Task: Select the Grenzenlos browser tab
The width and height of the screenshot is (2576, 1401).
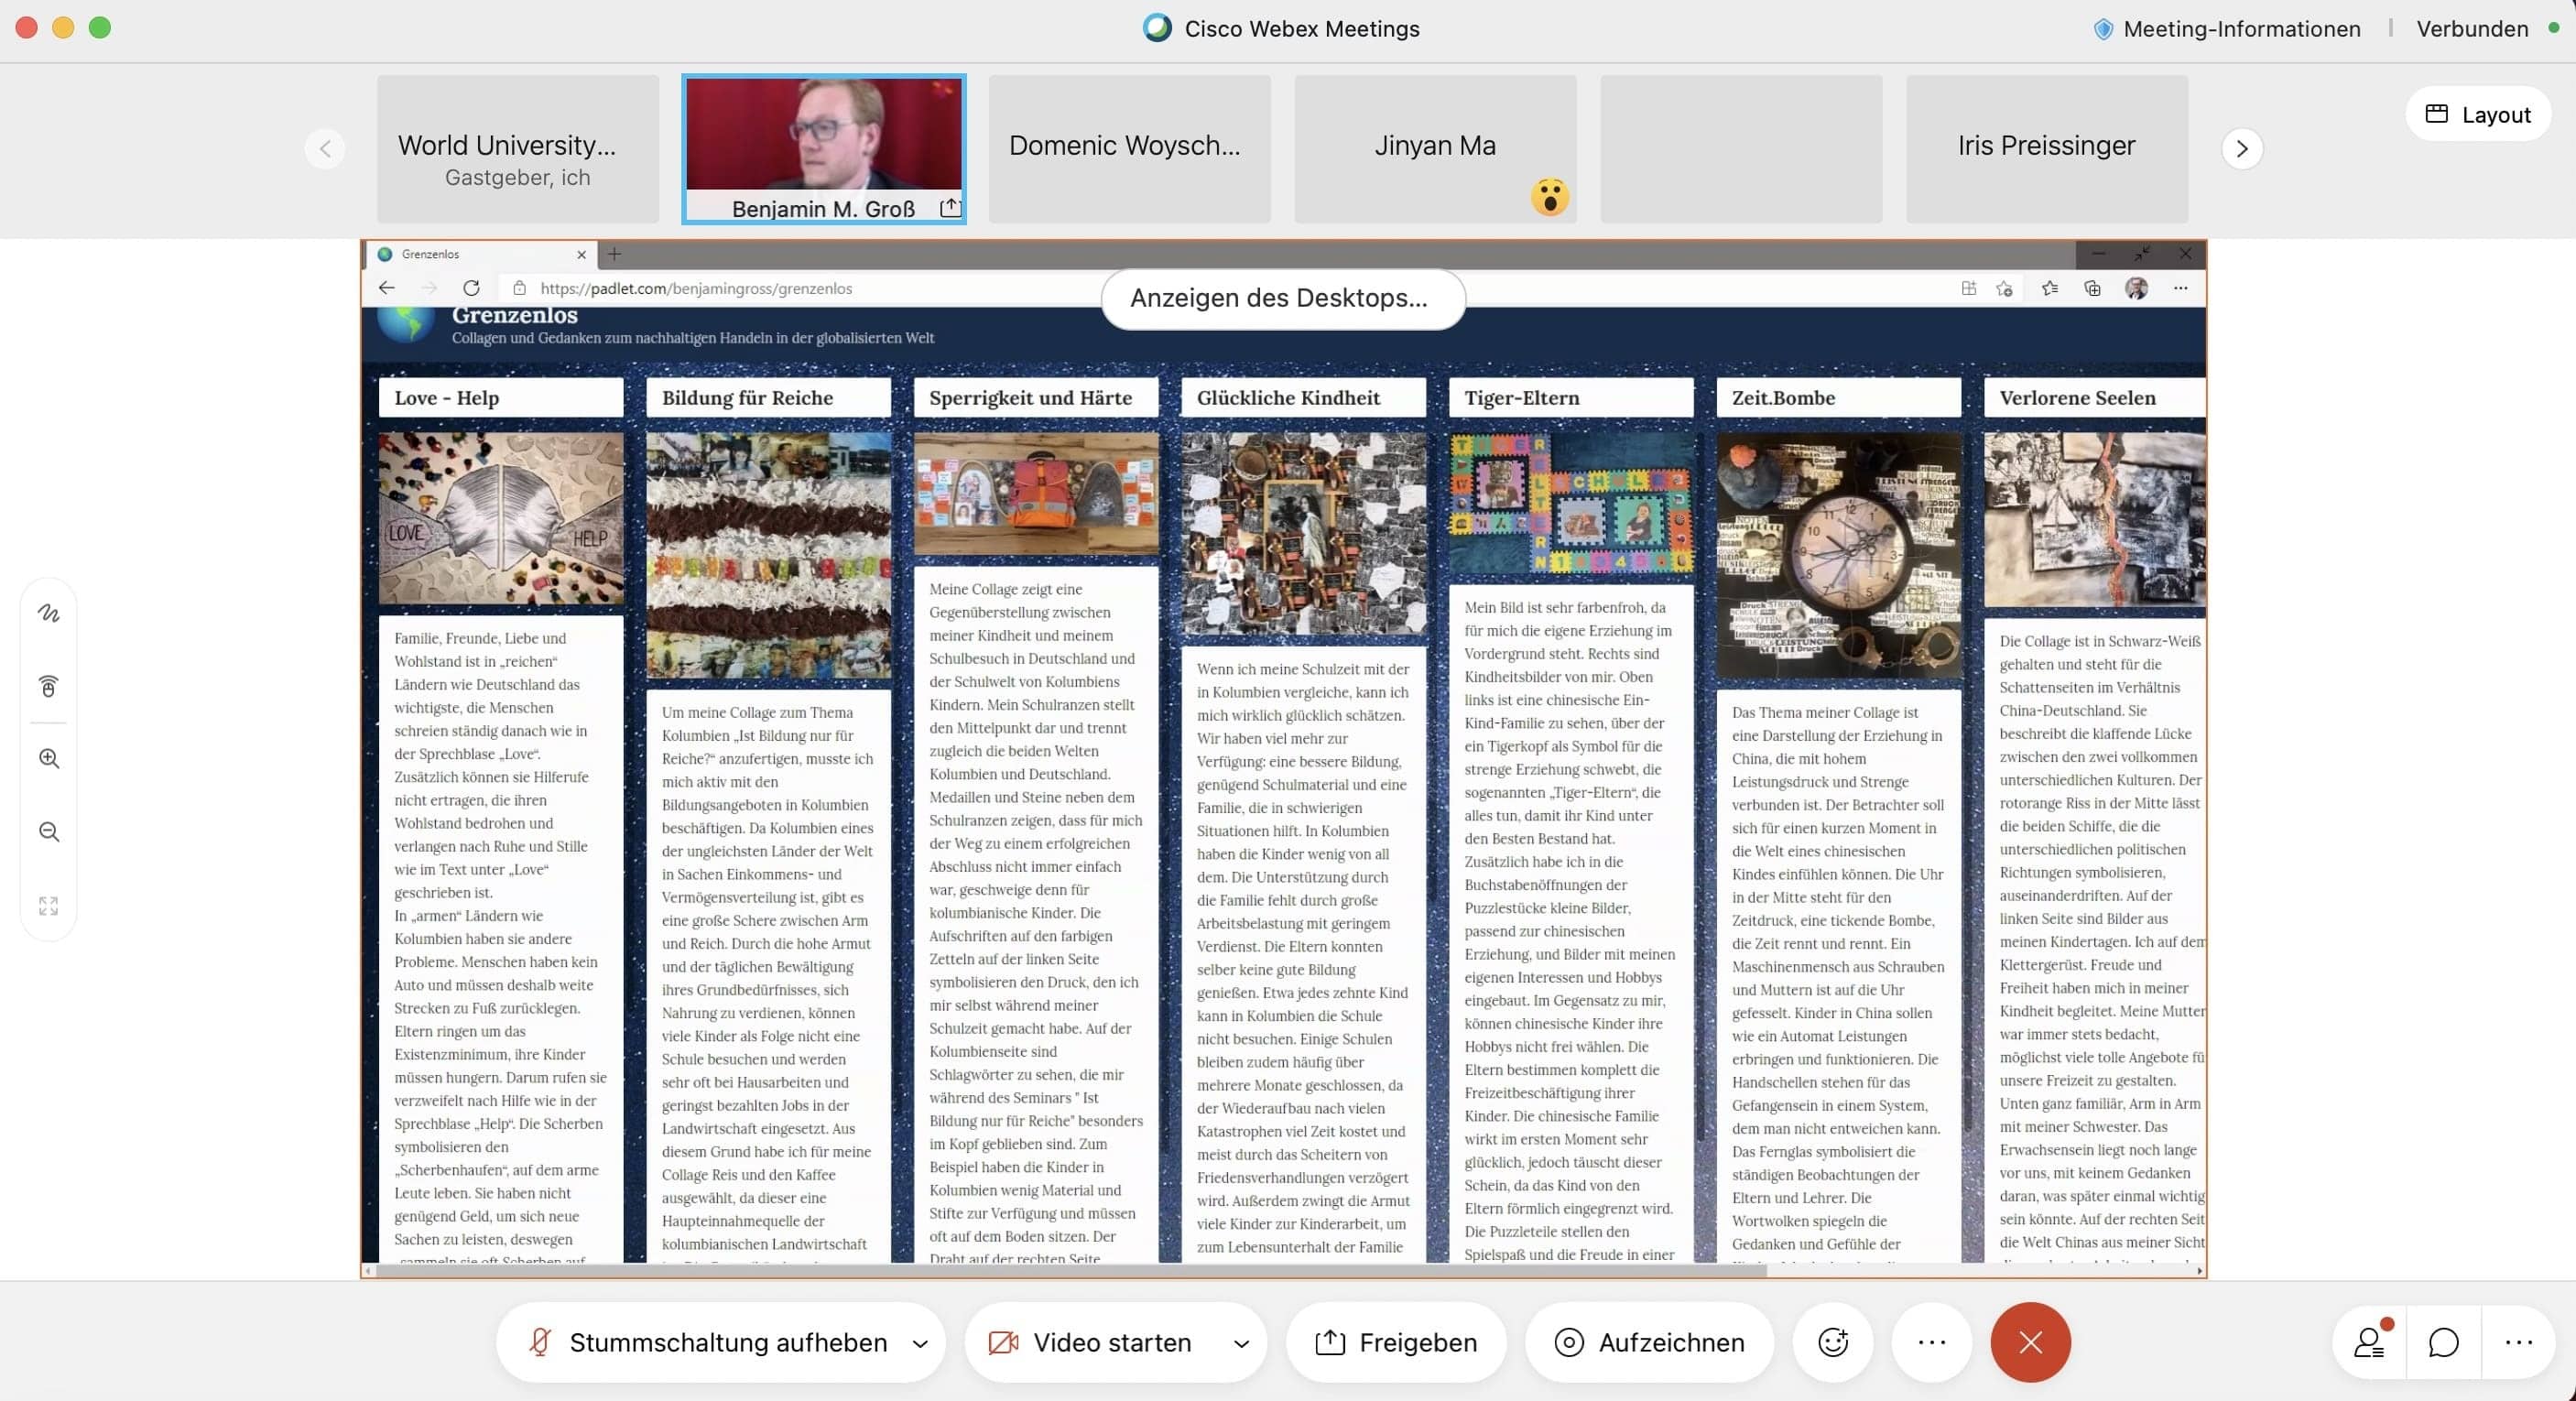Action: tap(480, 254)
